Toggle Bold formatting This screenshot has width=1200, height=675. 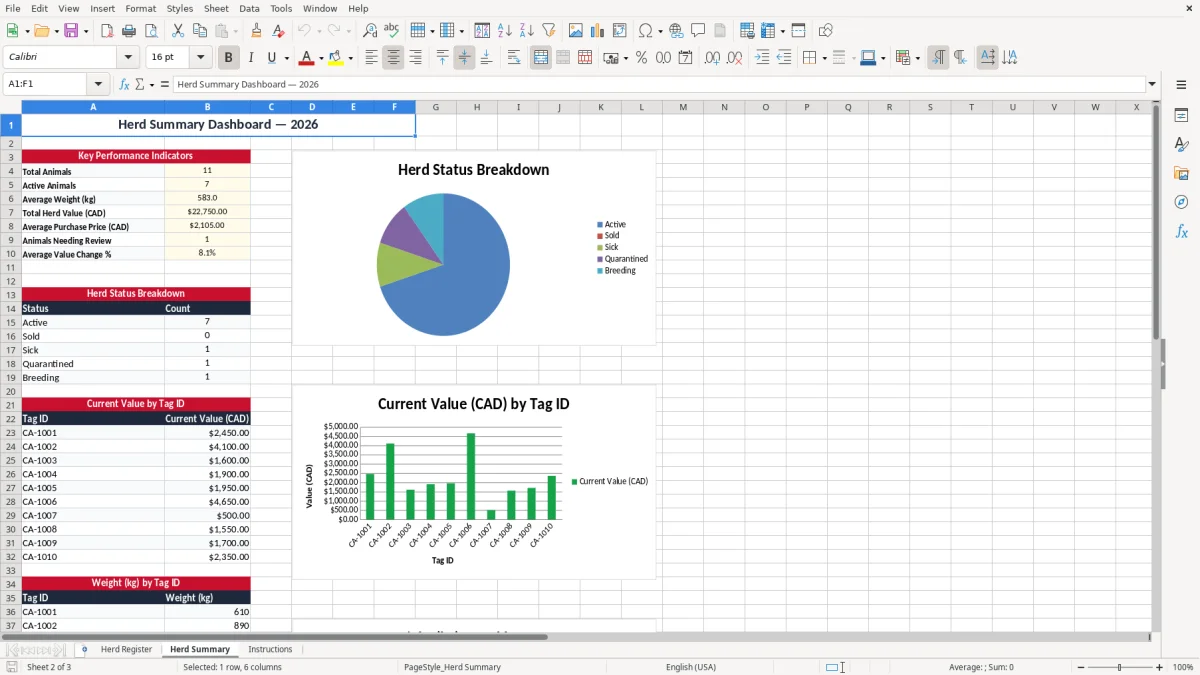228,58
